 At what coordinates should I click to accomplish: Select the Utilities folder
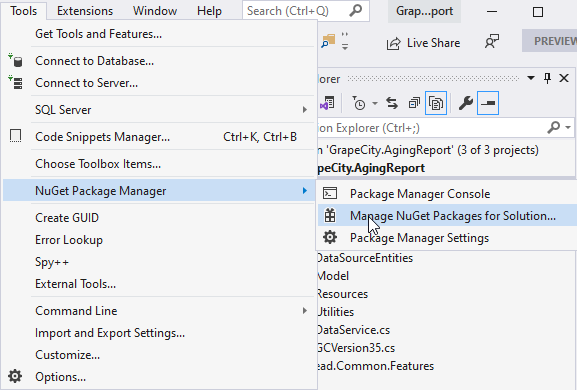[336, 312]
